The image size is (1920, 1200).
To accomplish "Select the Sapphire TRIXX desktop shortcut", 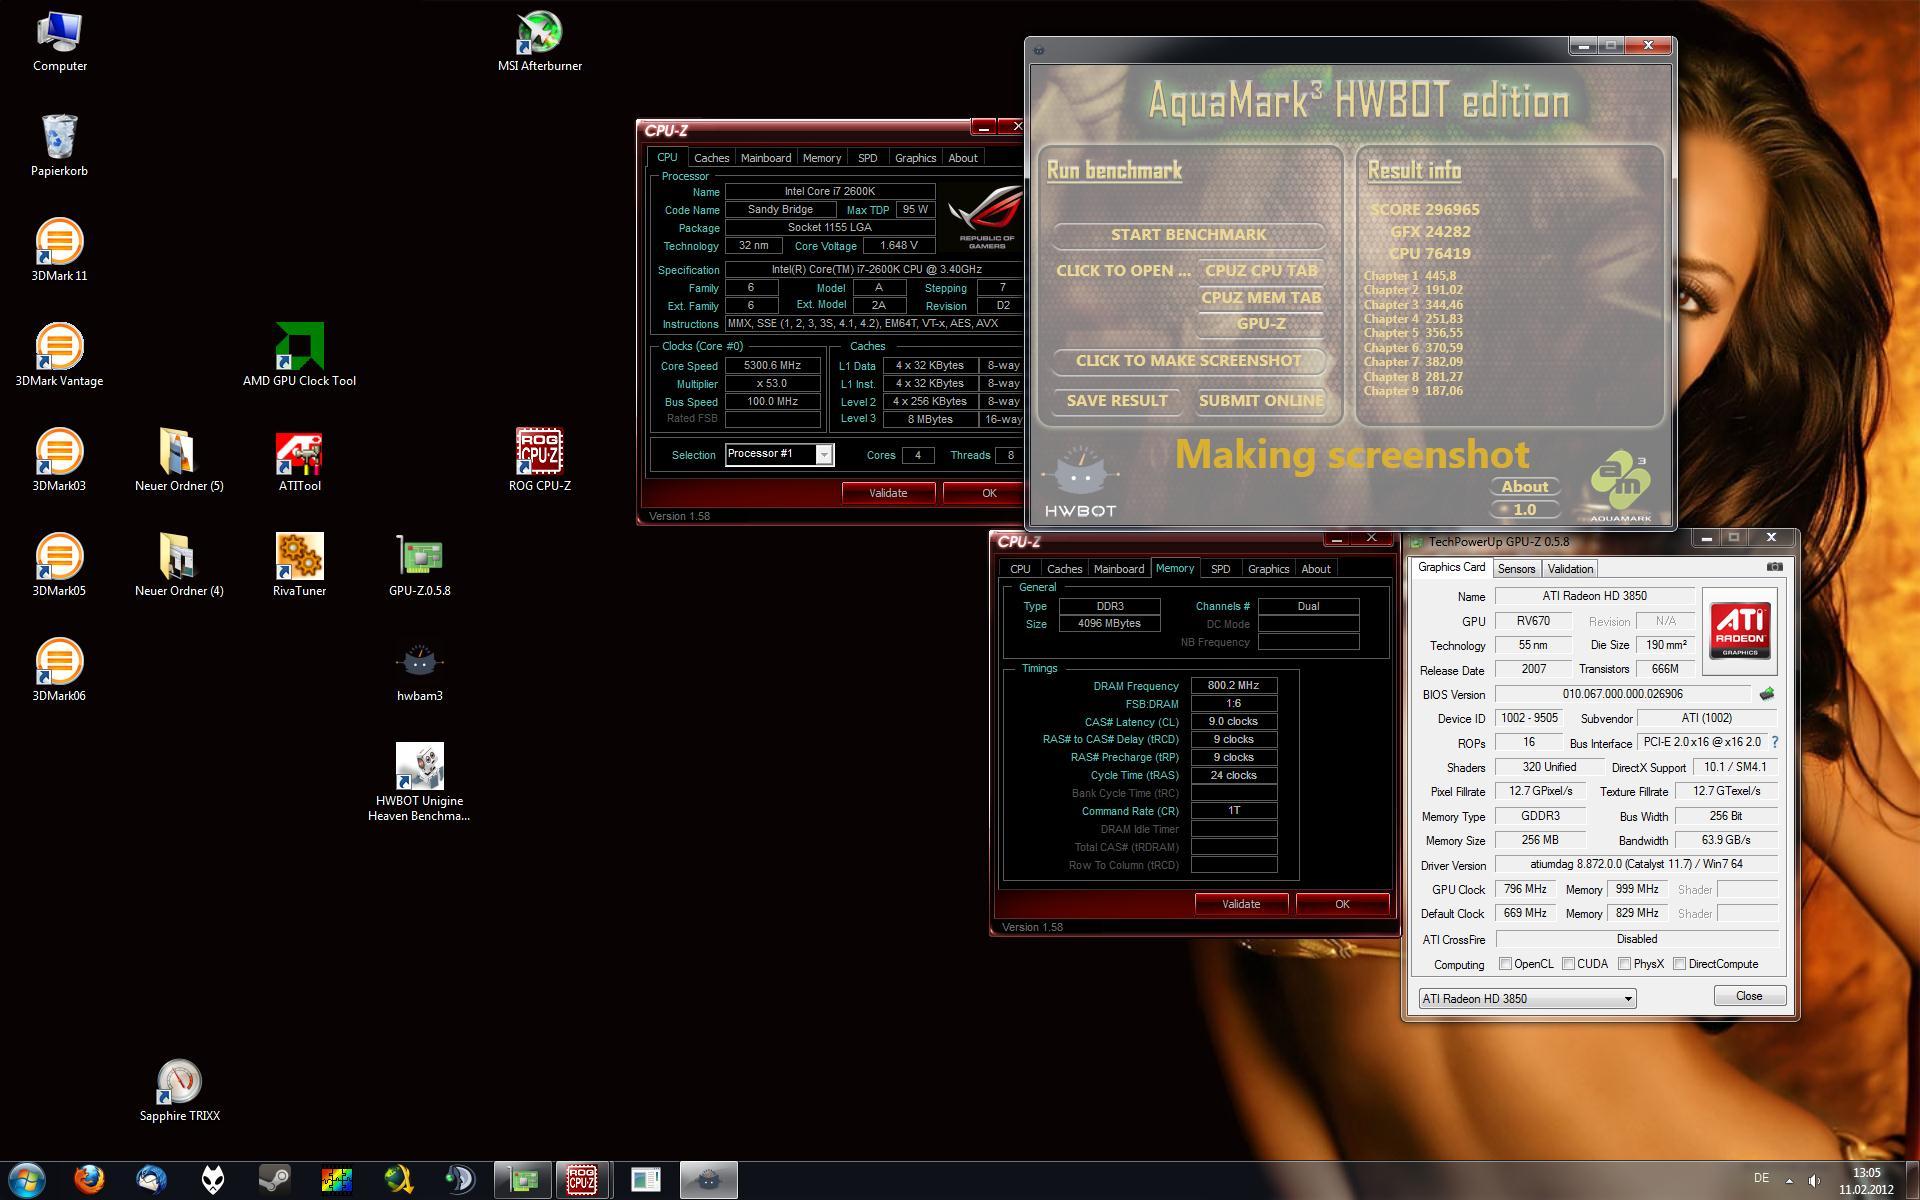I will click(x=180, y=1091).
